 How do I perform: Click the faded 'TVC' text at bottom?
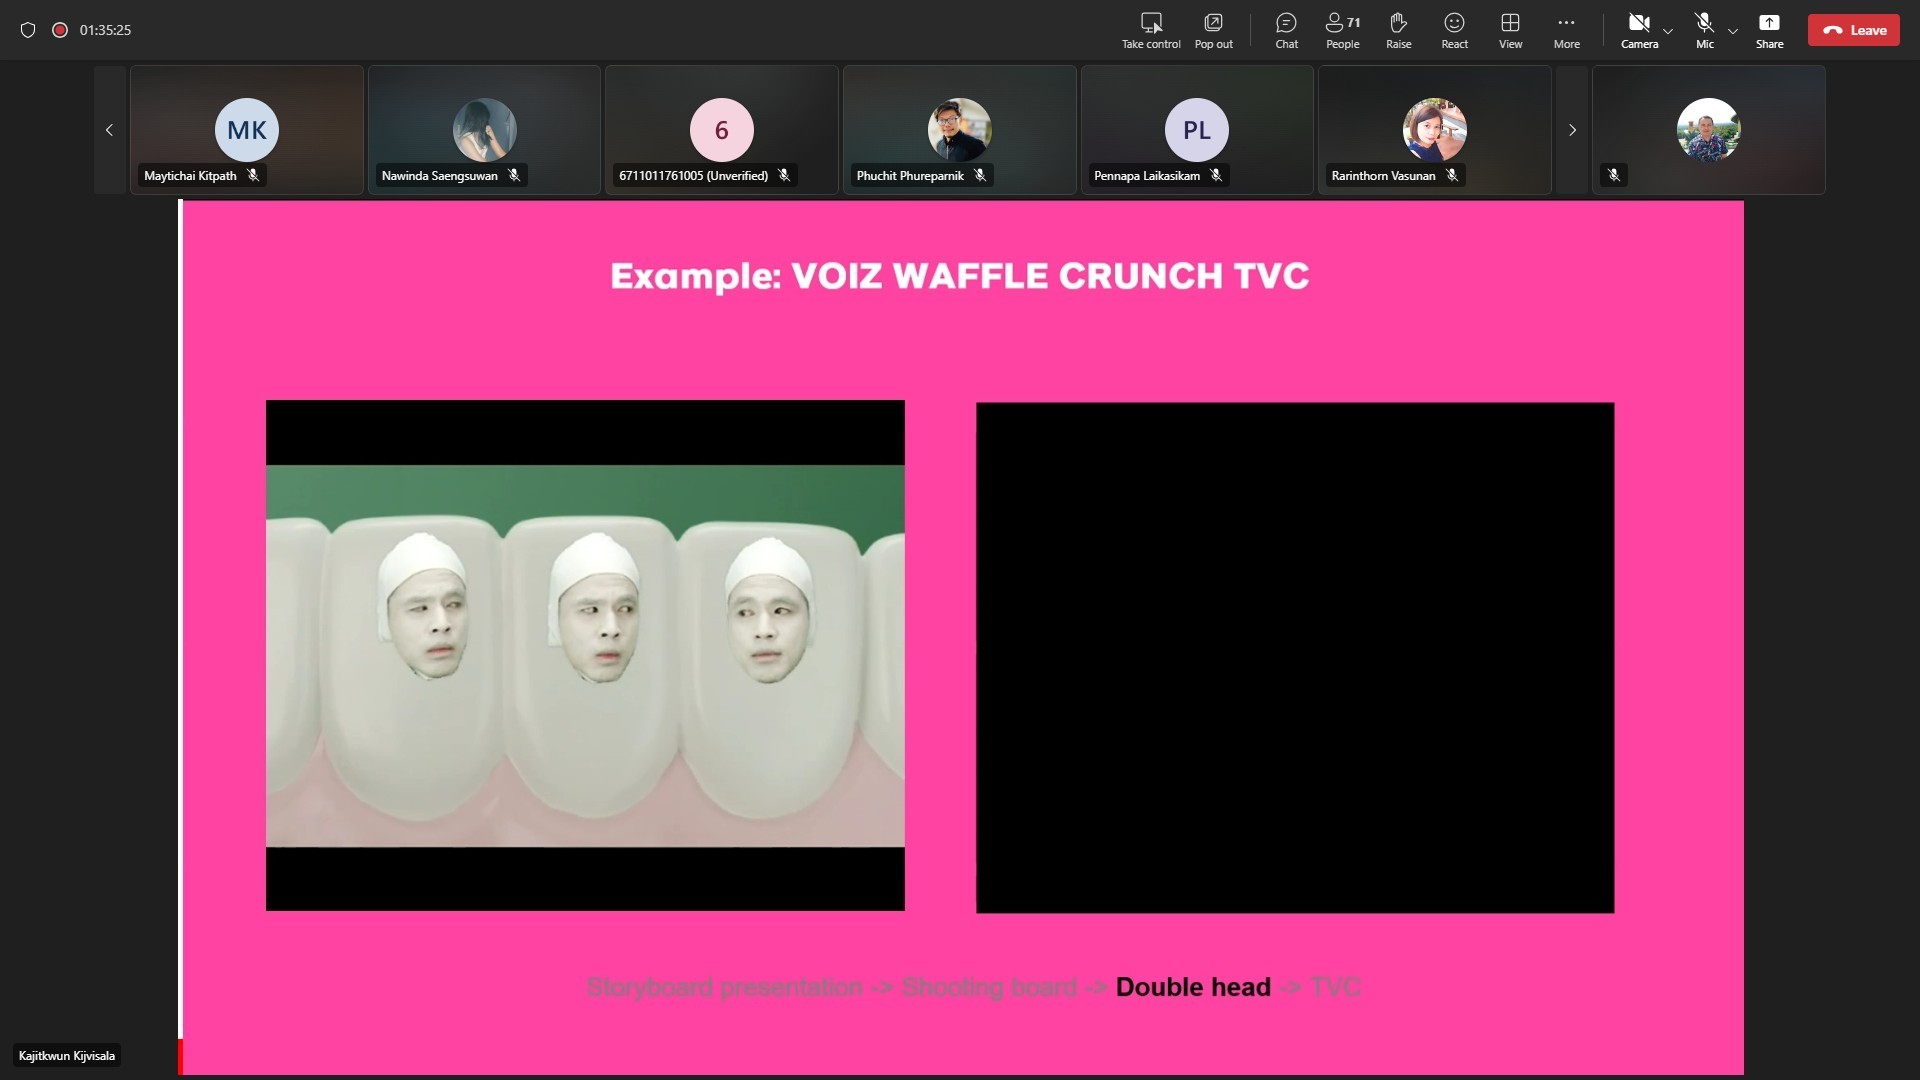click(1335, 987)
